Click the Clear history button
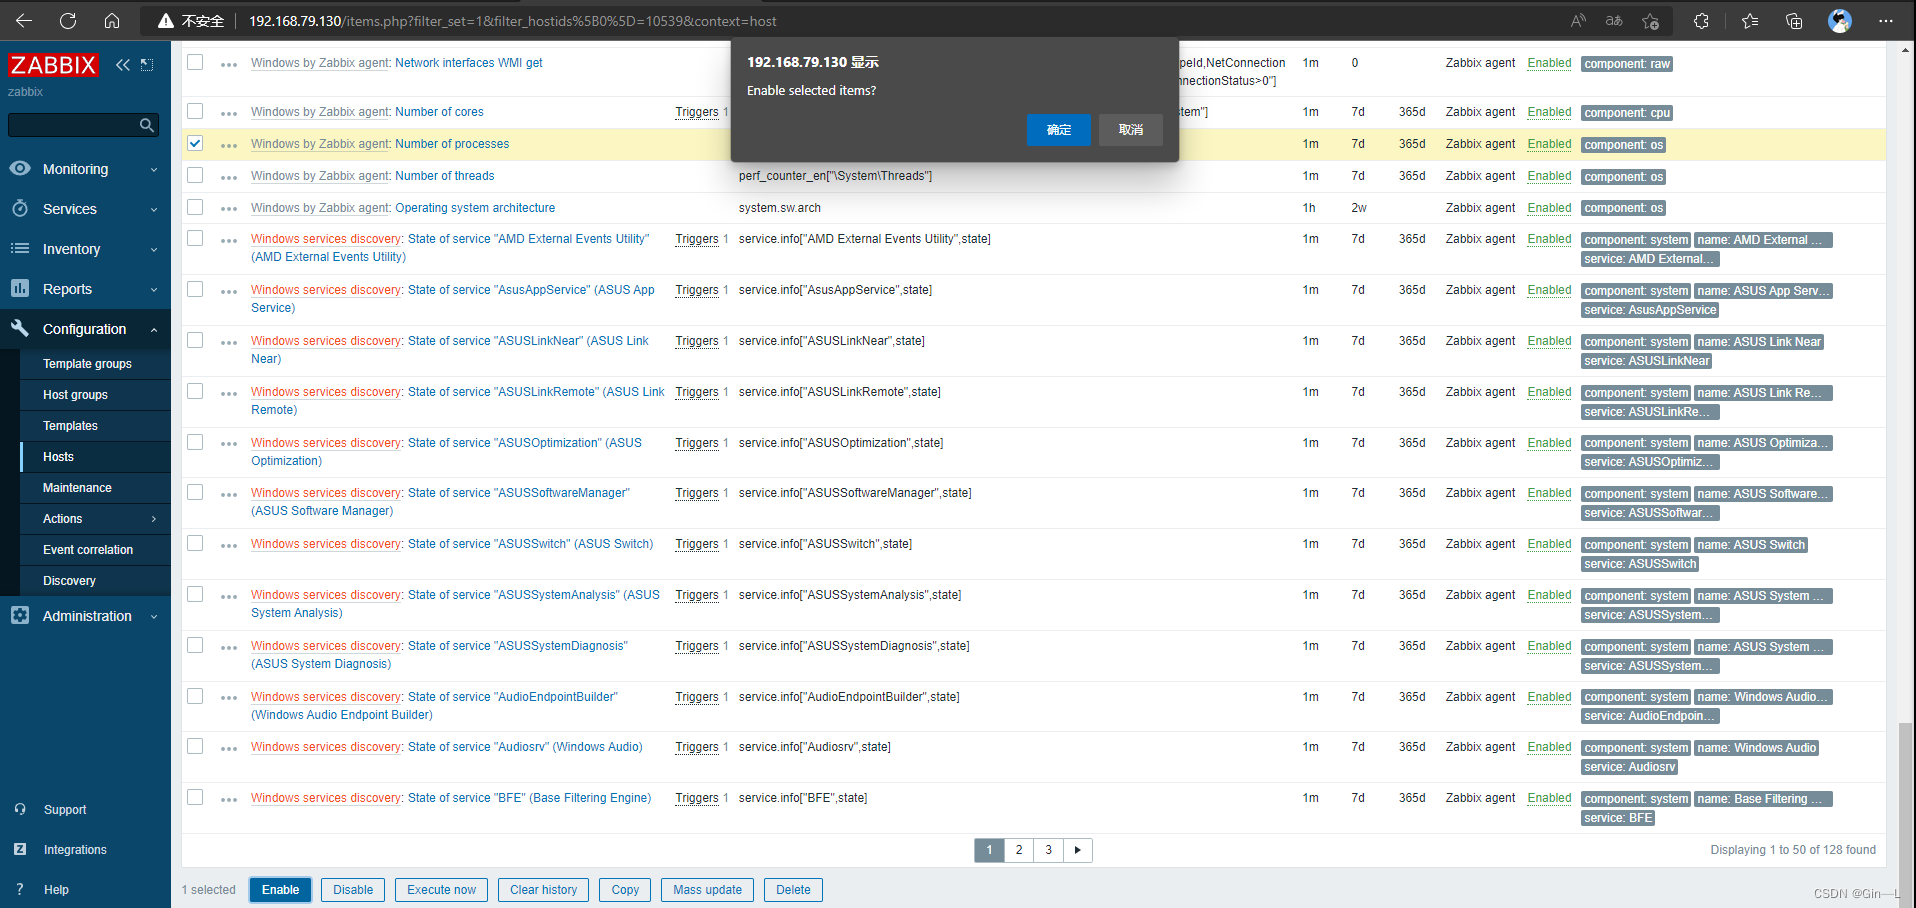The width and height of the screenshot is (1916, 908). pos(543,890)
